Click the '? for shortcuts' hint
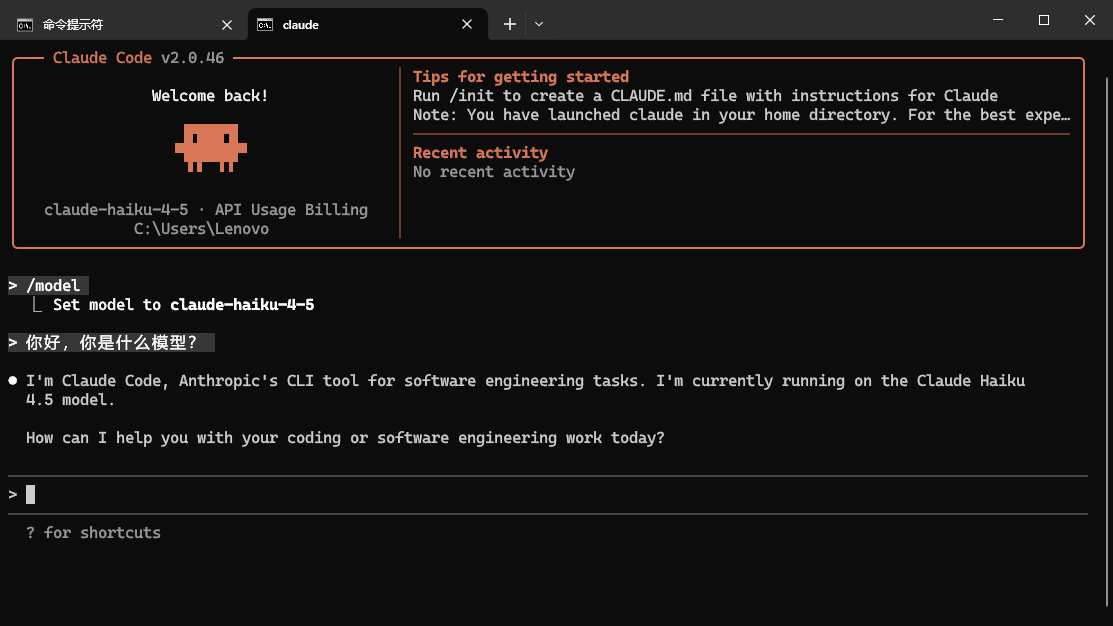 click(93, 533)
